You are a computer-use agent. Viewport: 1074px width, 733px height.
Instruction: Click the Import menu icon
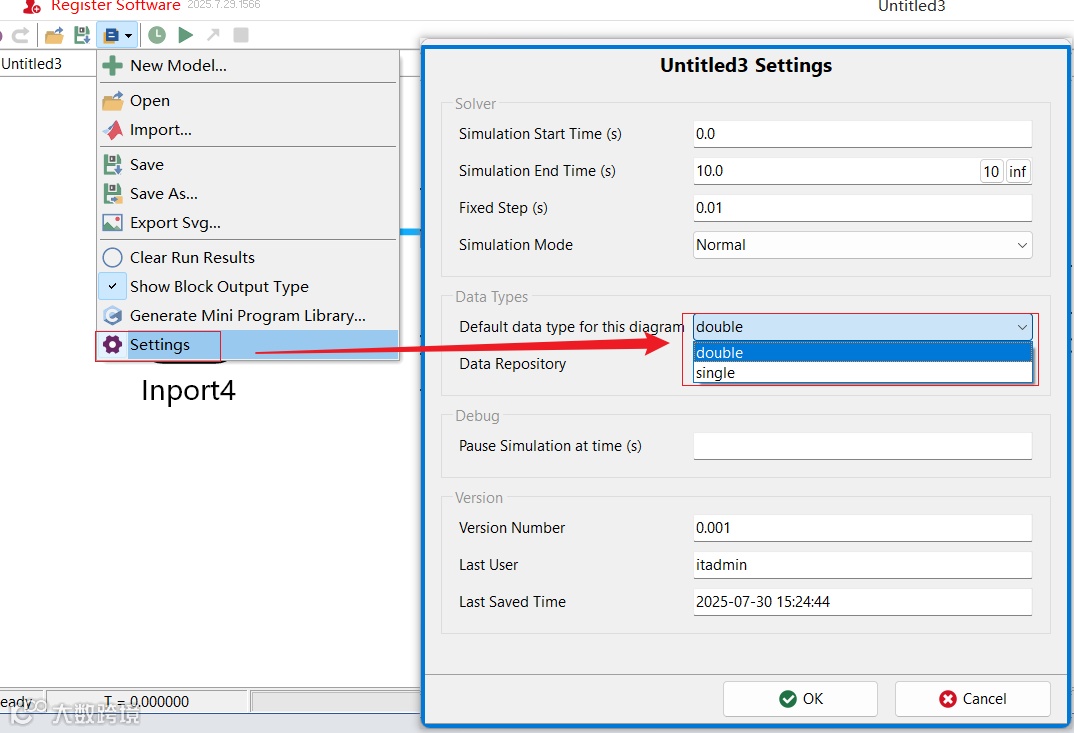[x=112, y=129]
